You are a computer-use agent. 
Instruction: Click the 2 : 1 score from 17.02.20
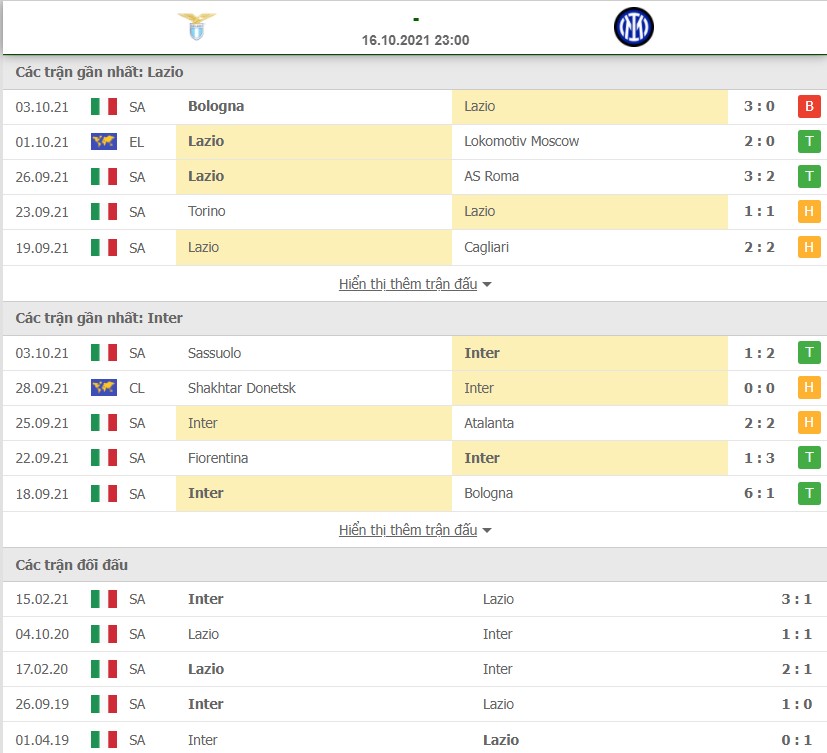coord(796,669)
